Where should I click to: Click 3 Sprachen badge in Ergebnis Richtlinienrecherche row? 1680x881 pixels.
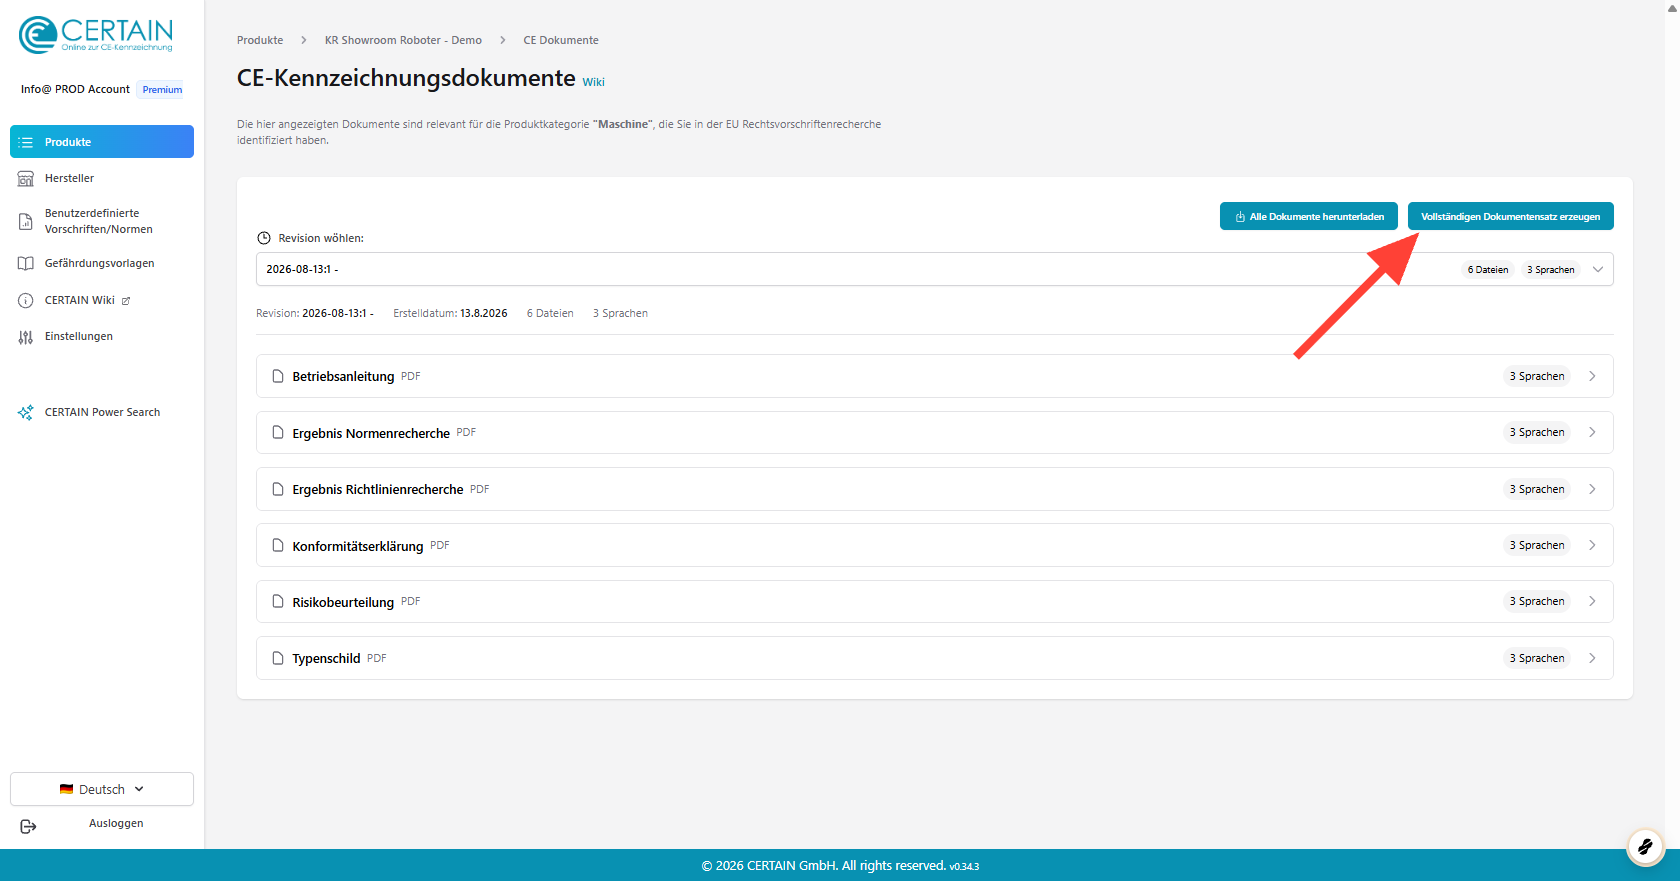[x=1537, y=489]
